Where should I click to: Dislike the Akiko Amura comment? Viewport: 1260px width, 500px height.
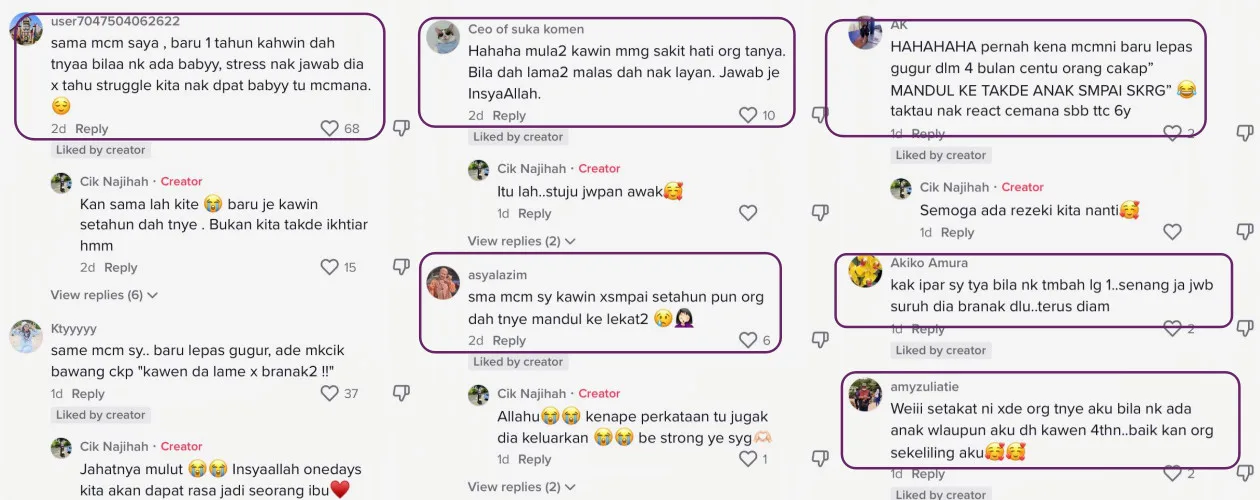pyautogui.click(x=1245, y=328)
